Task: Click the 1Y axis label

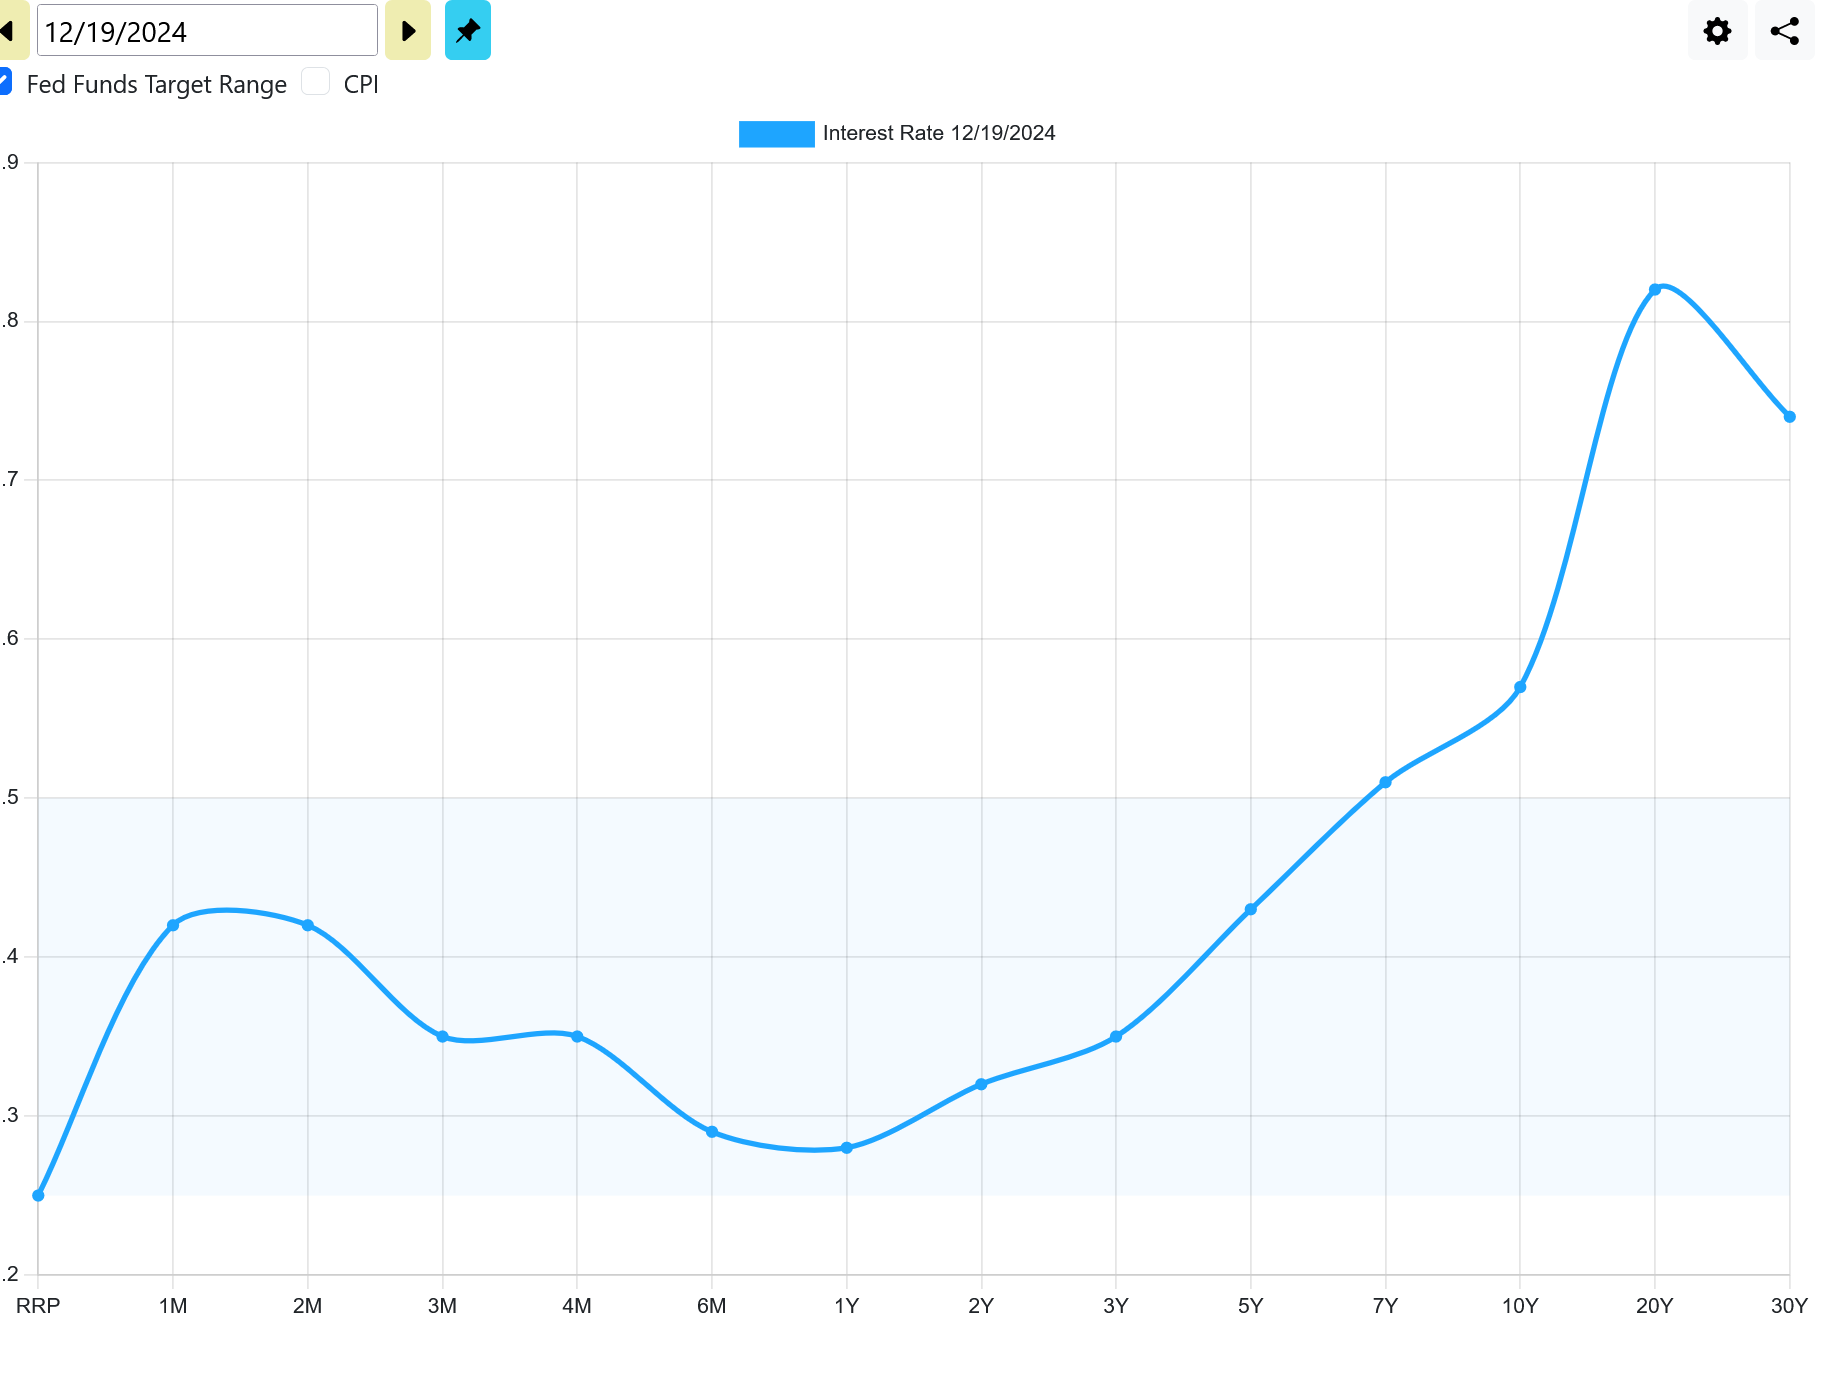Action: pyautogui.click(x=847, y=1305)
